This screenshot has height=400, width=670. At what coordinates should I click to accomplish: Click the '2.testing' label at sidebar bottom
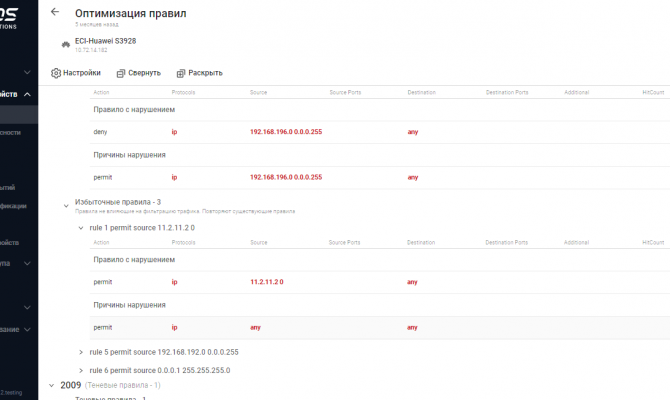[x=11, y=392]
